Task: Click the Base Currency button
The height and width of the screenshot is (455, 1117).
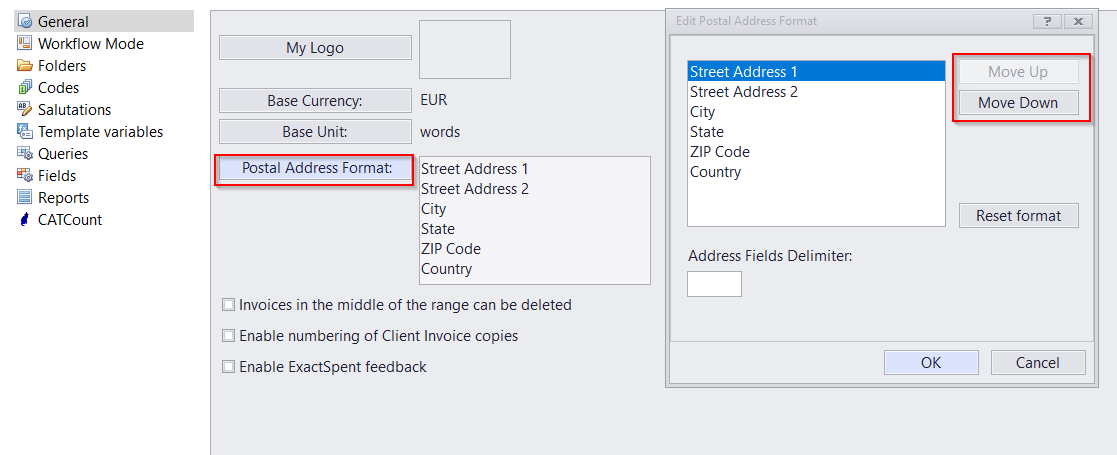Action: click(316, 100)
